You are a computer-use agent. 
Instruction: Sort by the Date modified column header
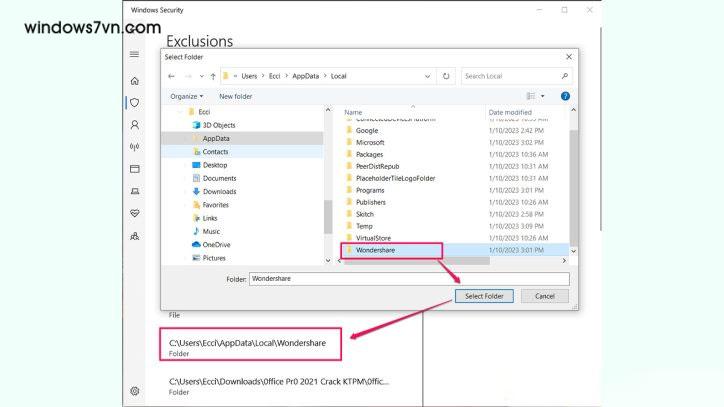[x=510, y=112]
